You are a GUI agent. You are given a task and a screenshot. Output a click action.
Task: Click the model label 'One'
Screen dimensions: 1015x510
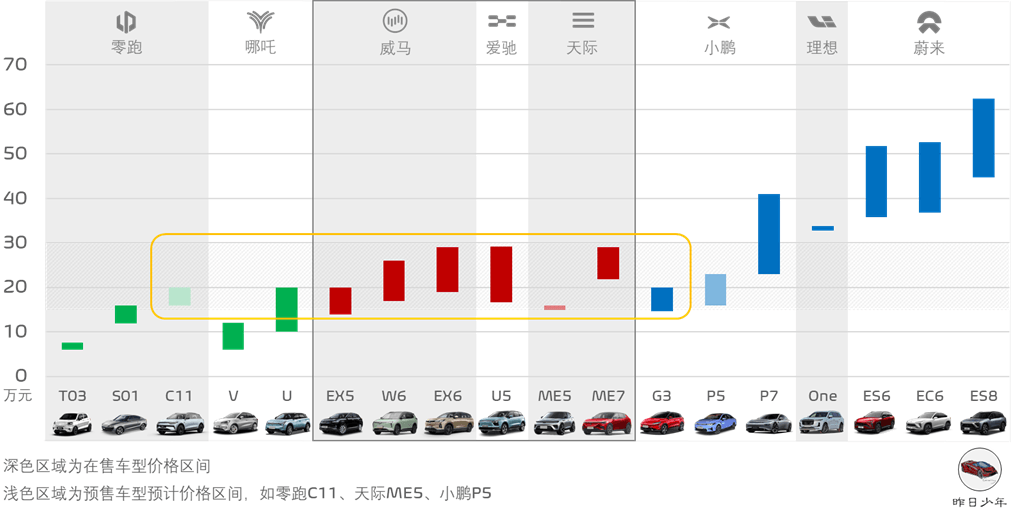[822, 396]
